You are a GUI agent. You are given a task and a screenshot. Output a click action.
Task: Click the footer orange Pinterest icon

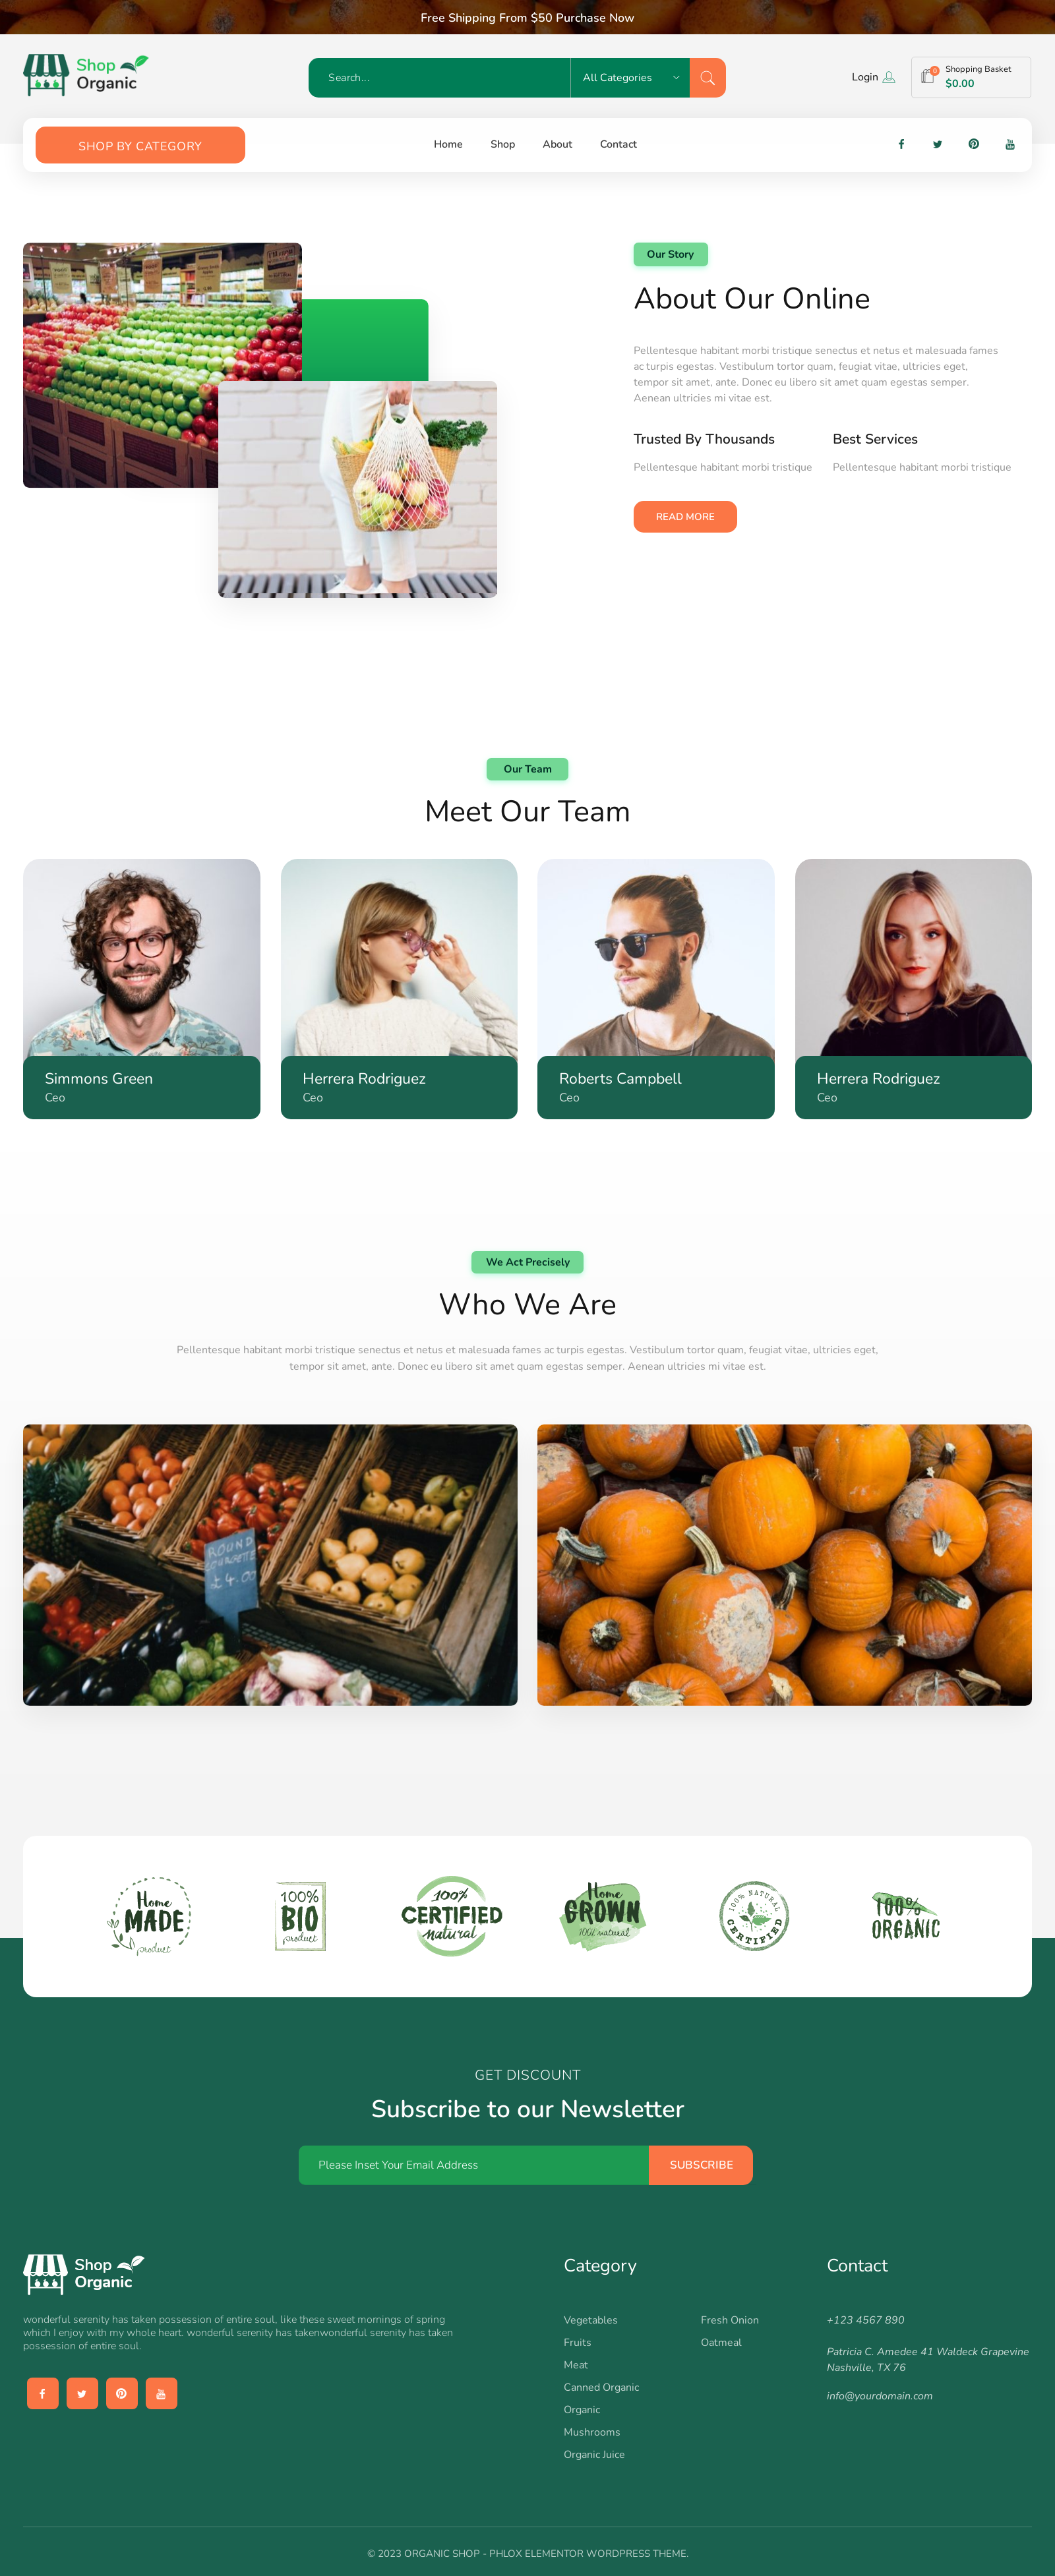point(121,2393)
